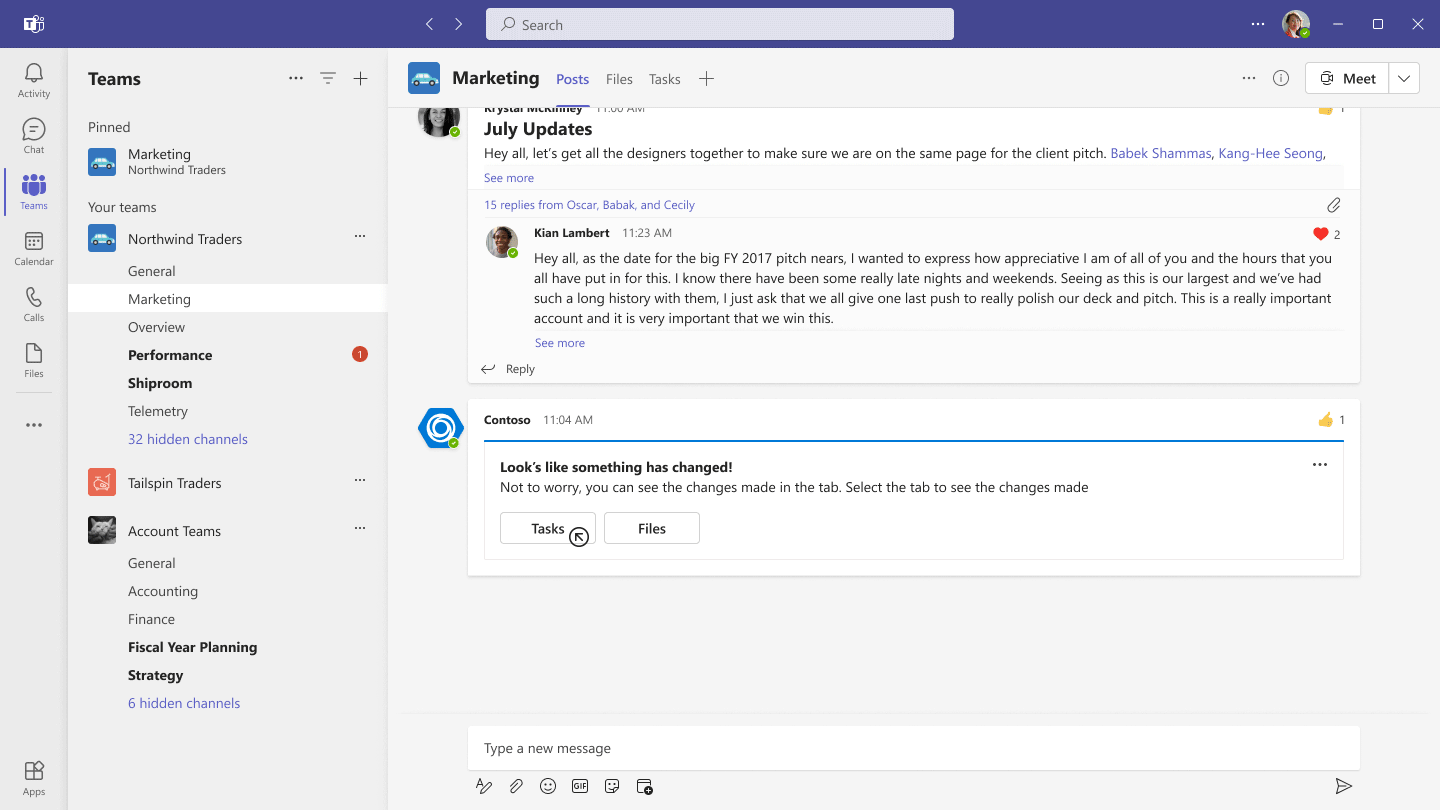Viewport: 1440px width, 810px height.
Task: Expand the Meet button dropdown arrow
Action: (x=1404, y=77)
